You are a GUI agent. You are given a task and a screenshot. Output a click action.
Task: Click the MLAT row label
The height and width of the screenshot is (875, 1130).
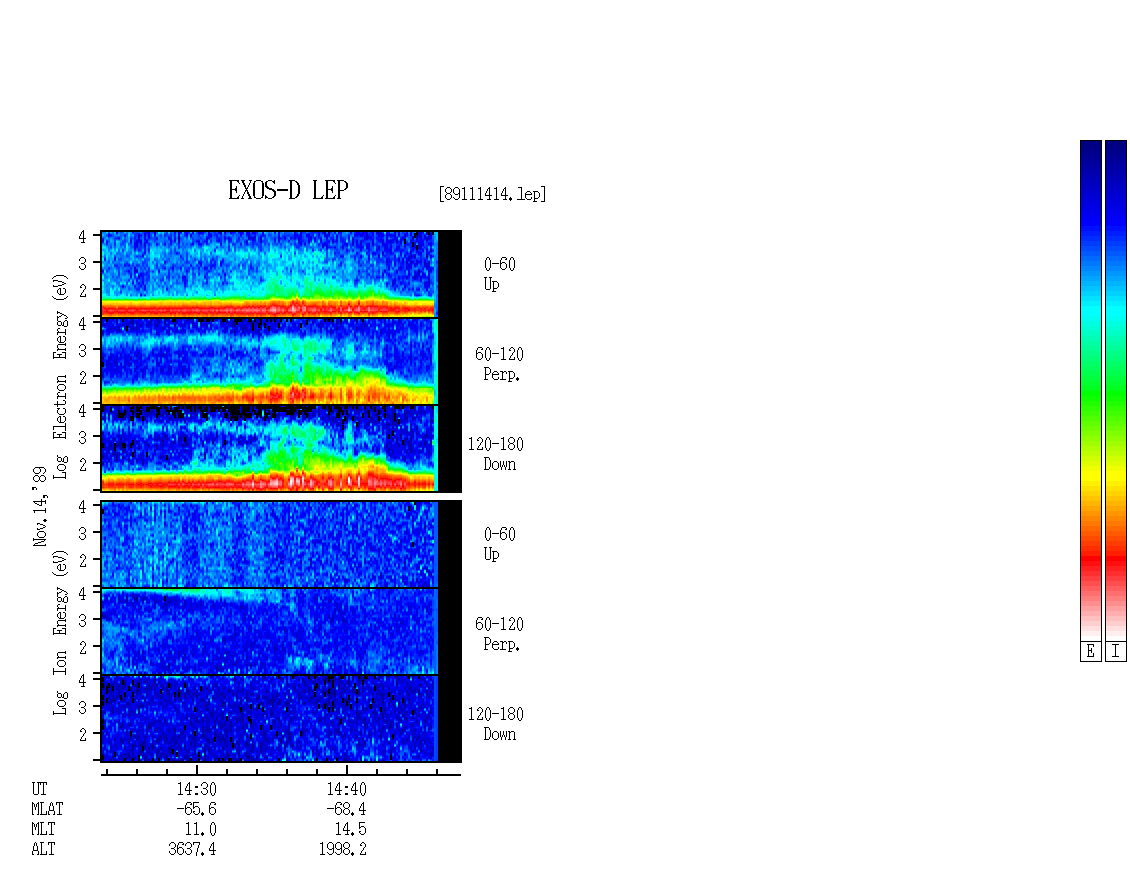[47, 809]
